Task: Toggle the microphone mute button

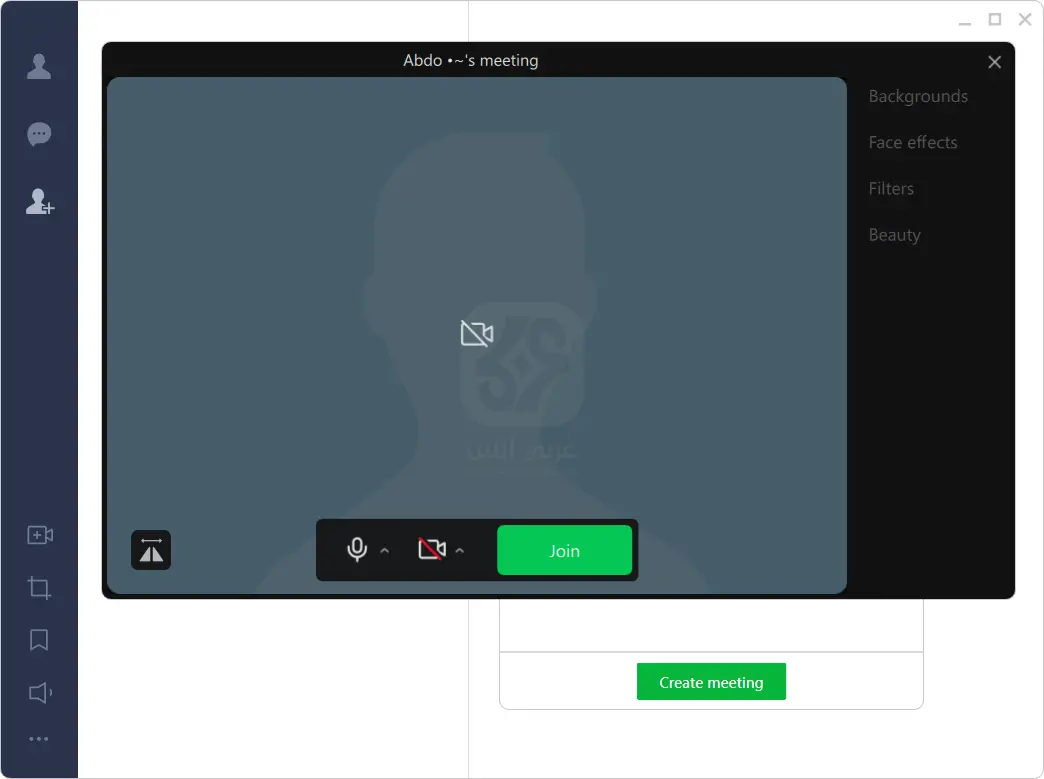Action: click(357, 550)
